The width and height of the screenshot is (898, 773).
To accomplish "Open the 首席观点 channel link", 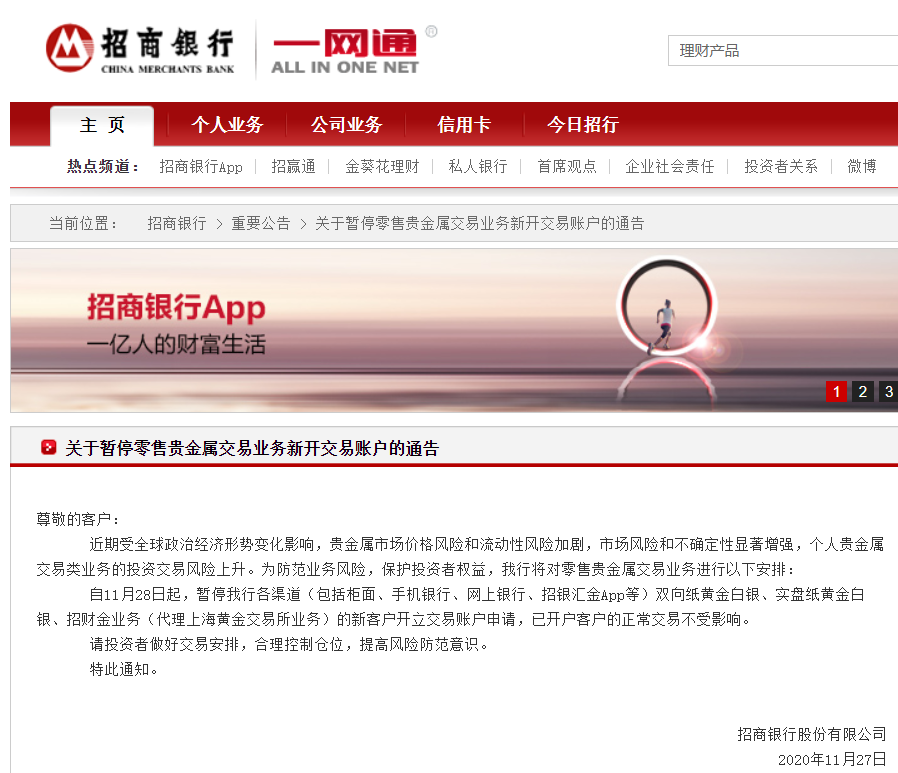I will click(x=567, y=167).
